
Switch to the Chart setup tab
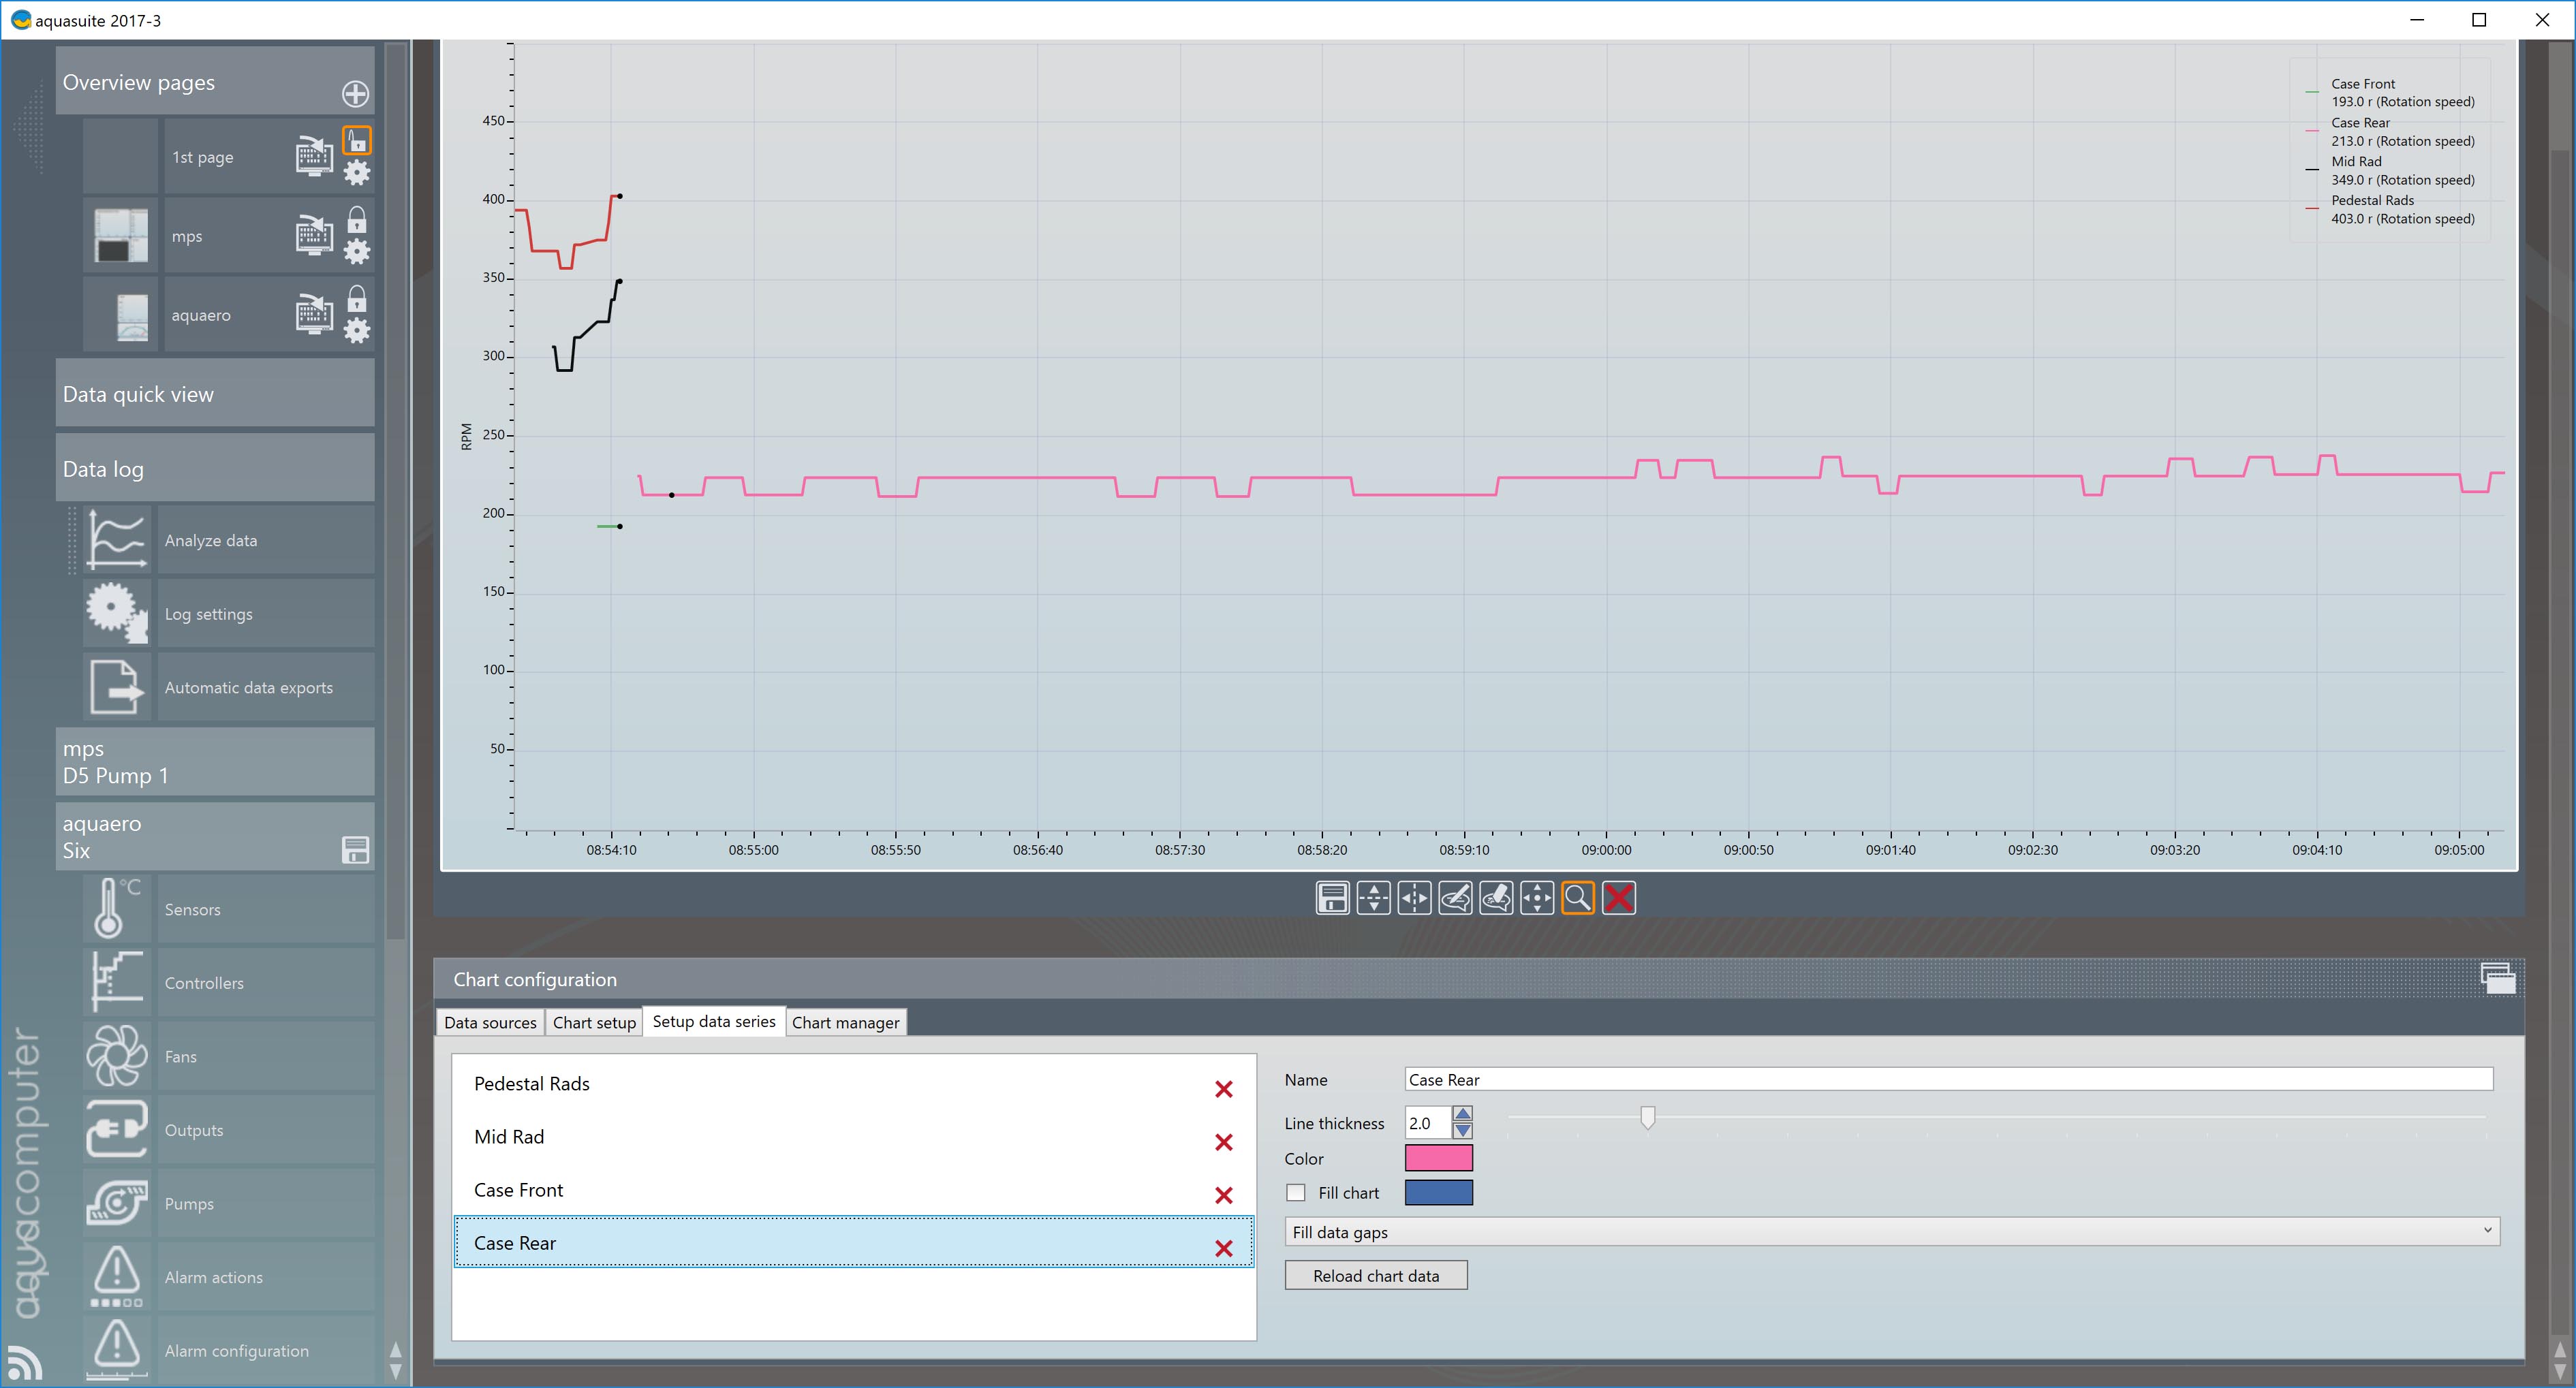(x=594, y=1022)
